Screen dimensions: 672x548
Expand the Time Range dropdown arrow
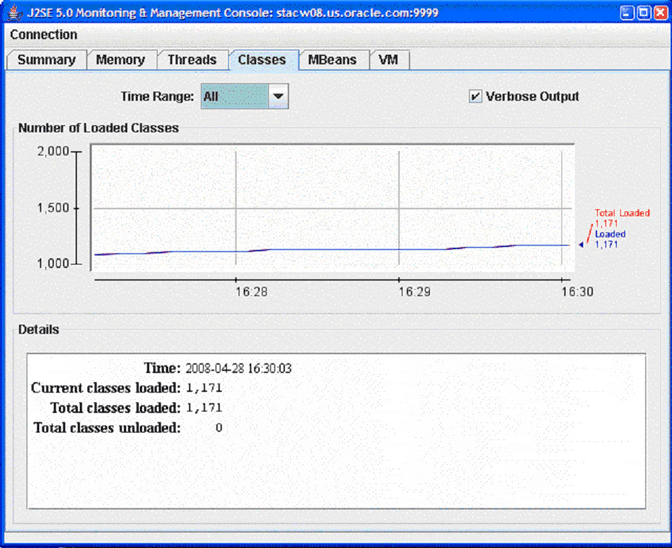(278, 97)
